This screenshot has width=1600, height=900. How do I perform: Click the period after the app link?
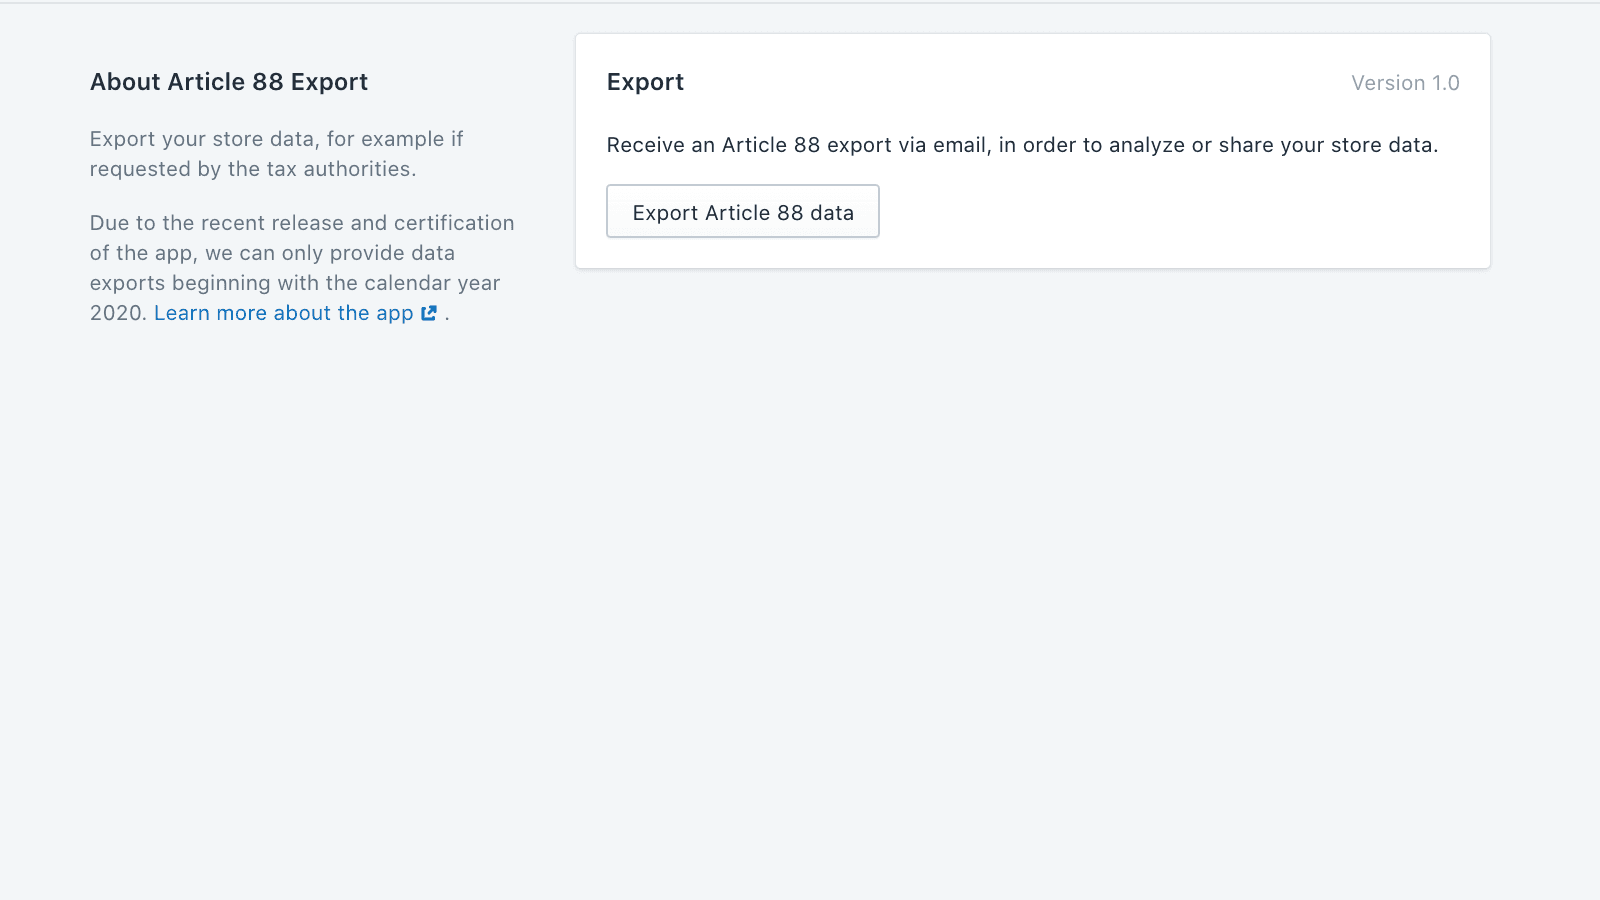click(x=446, y=315)
